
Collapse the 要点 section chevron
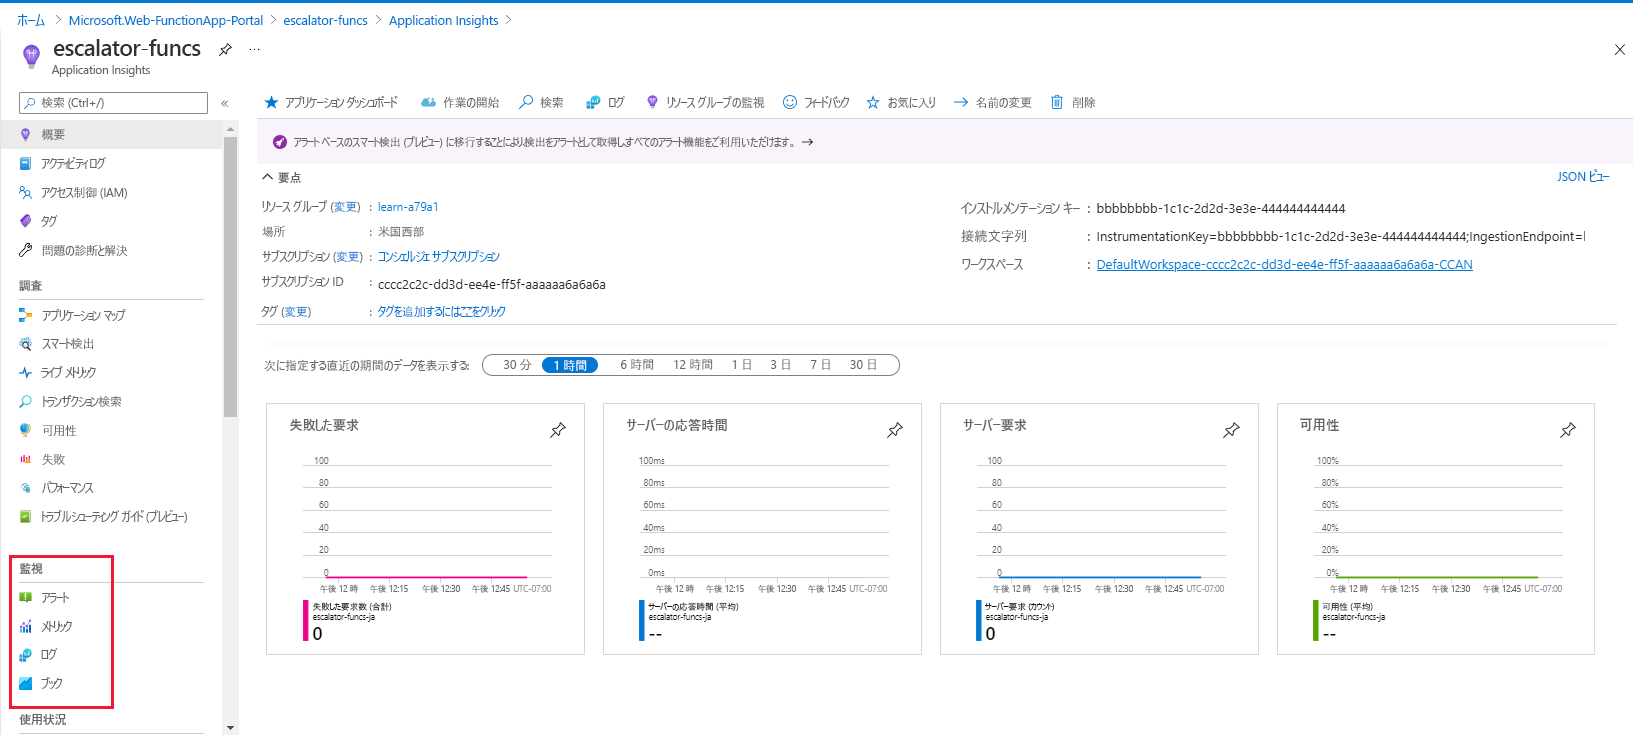point(268,177)
